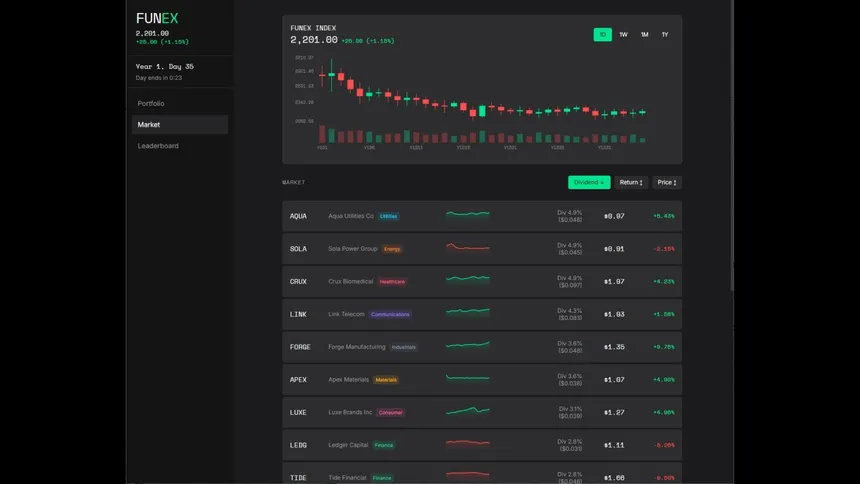Image resolution: width=860 pixels, height=484 pixels.
Task: Click LEDG price $1.11
Action: 614,446
